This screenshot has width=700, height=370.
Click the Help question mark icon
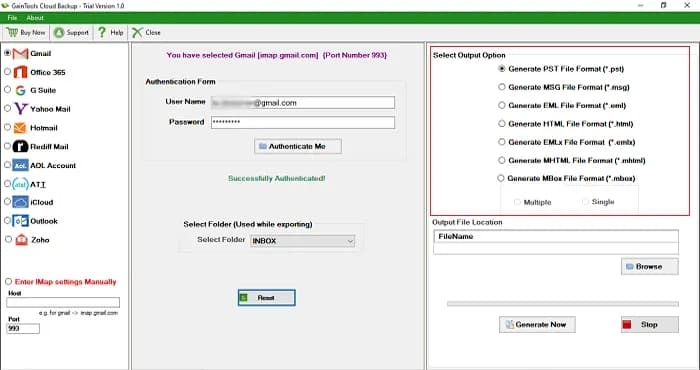tap(102, 32)
